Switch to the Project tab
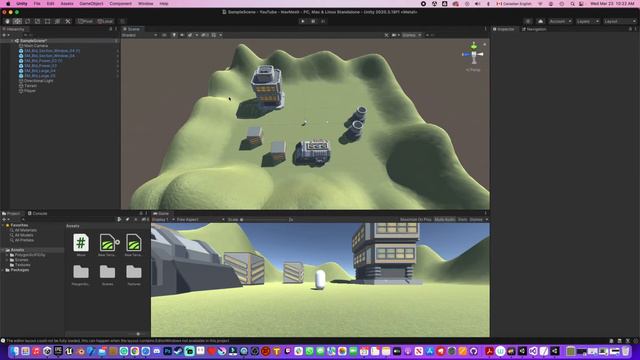640x360 pixels. point(11,213)
